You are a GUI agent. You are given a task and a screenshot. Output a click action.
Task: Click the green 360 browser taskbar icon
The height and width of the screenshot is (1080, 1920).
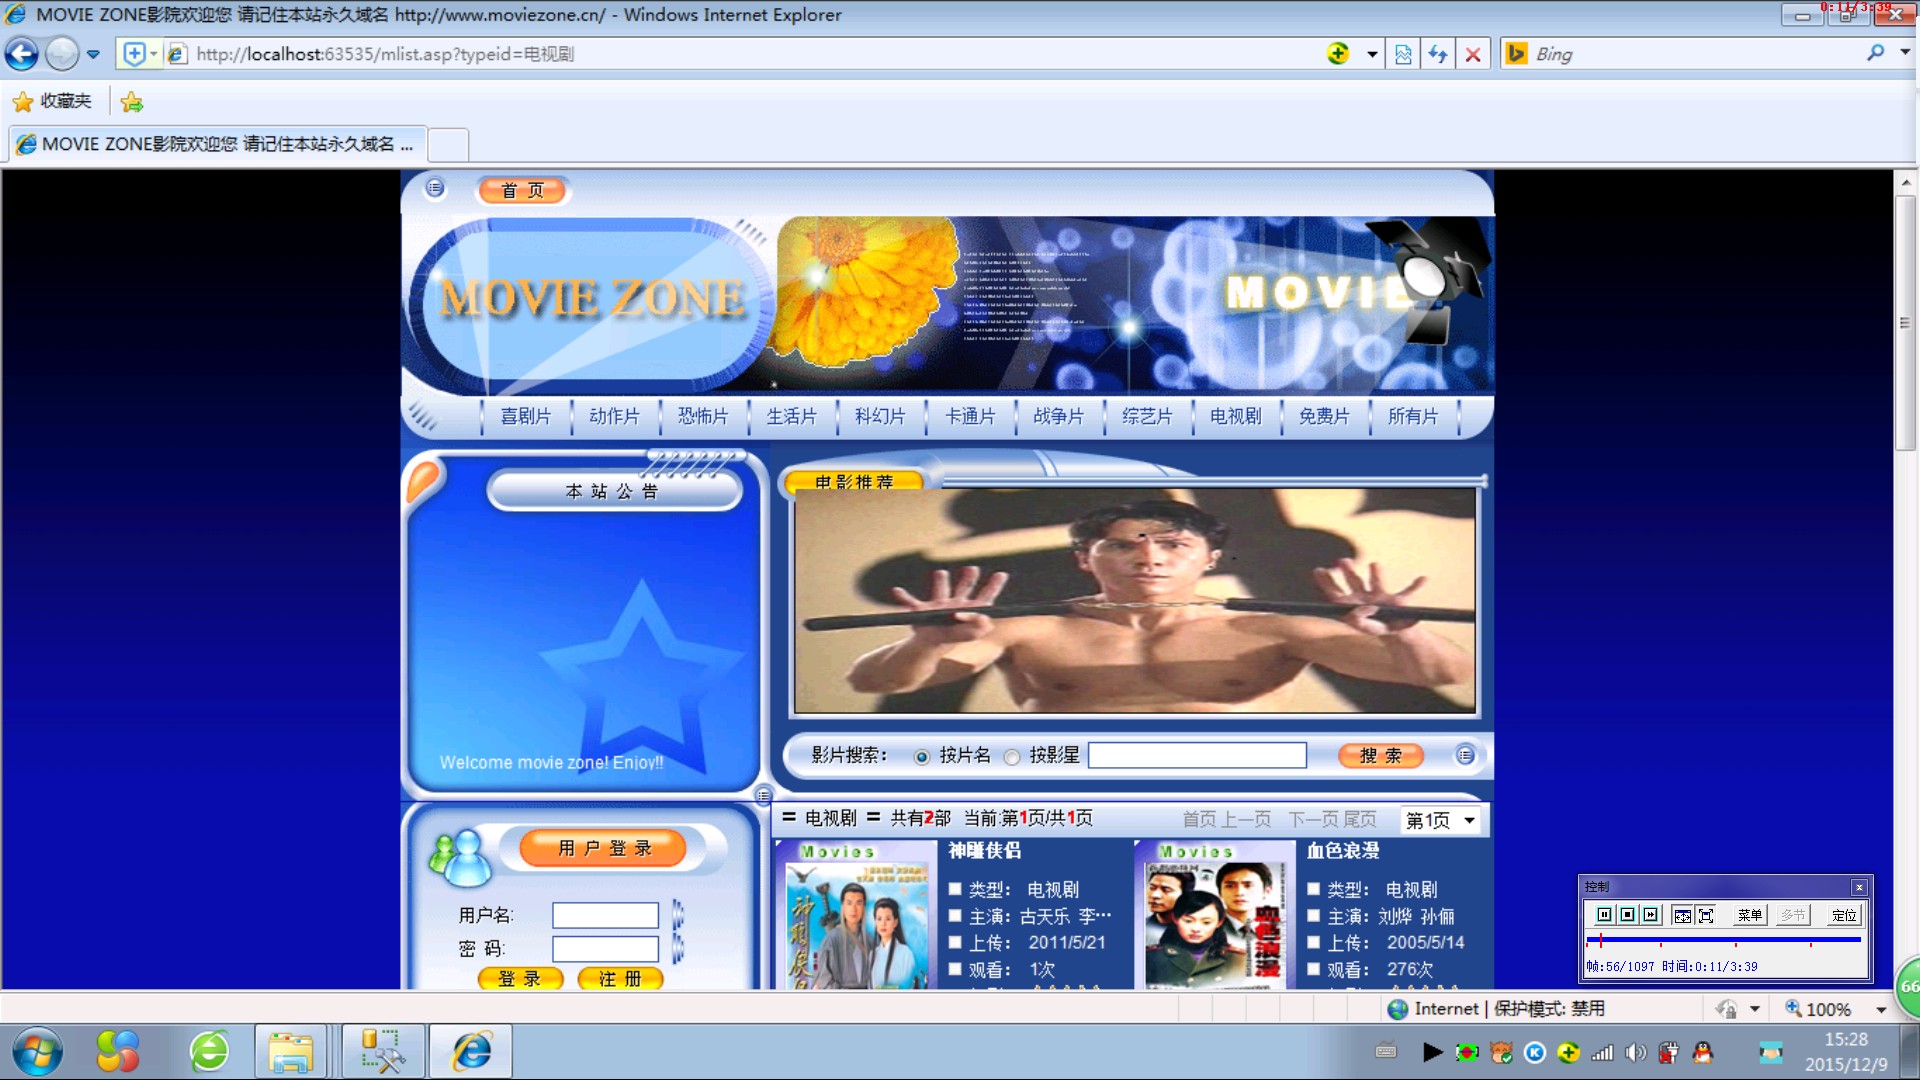click(209, 1052)
